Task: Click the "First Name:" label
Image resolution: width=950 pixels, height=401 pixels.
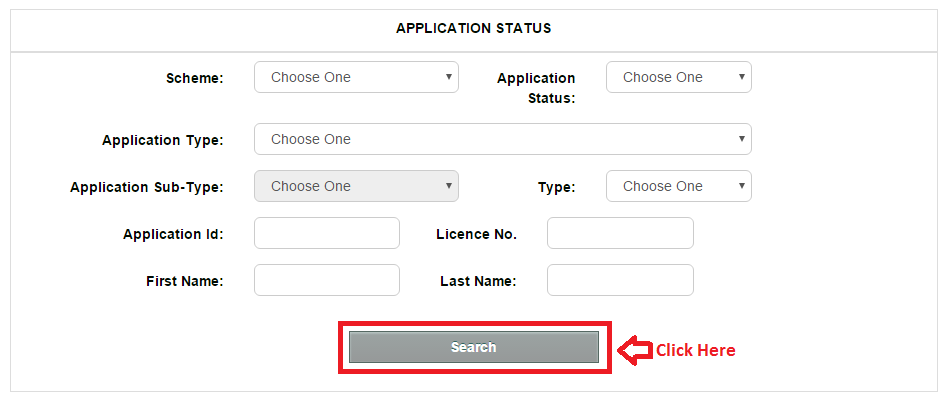Action: [x=185, y=281]
